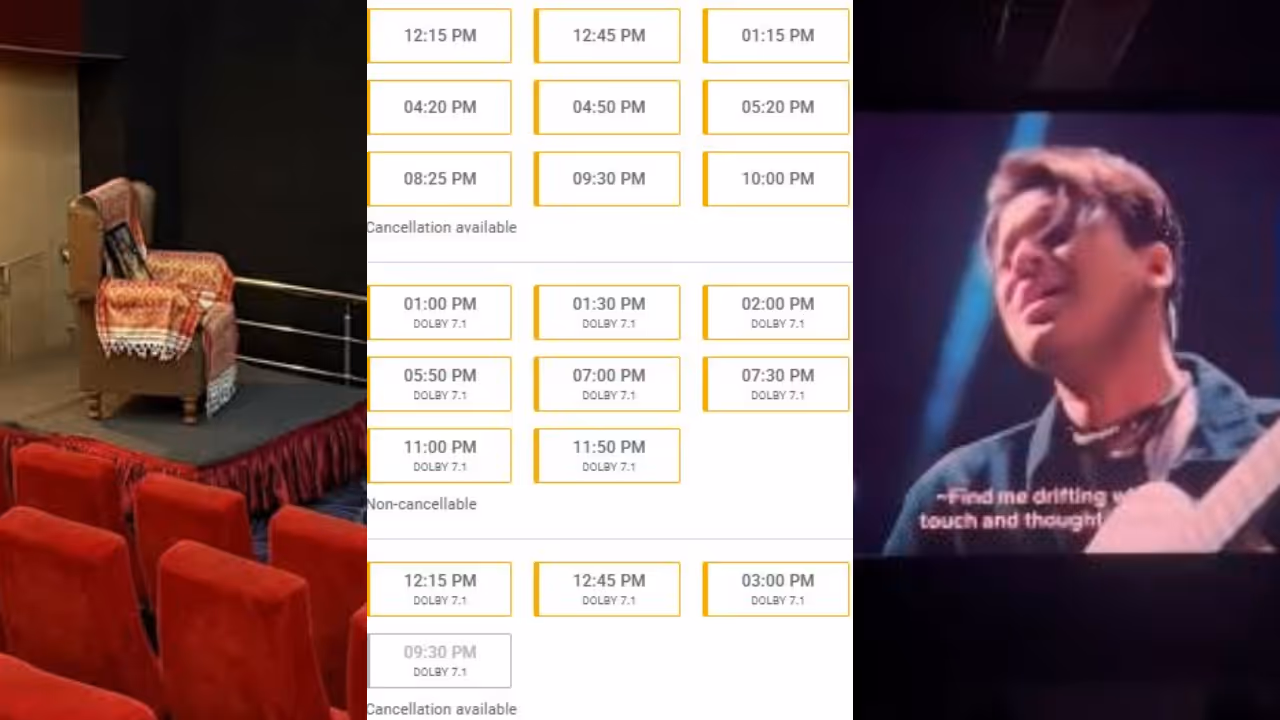Select the 04:50 PM showtime
1280x720 pixels.
[608, 107]
